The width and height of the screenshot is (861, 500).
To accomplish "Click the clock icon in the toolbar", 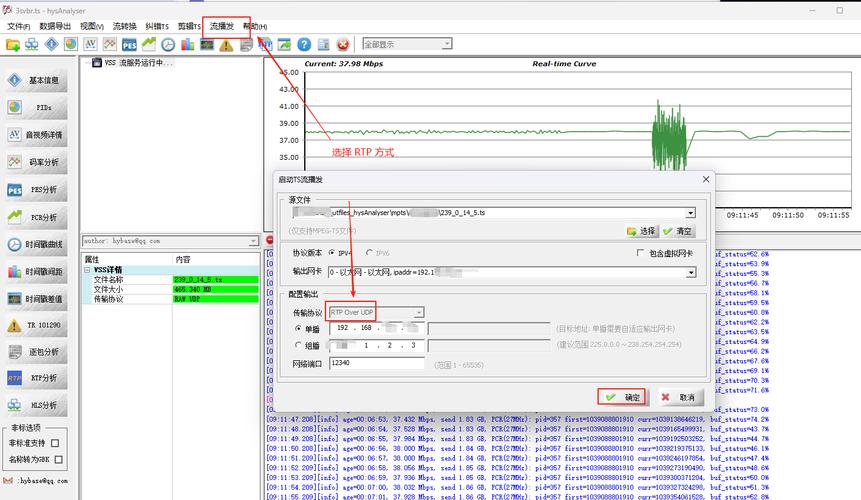I will 168,45.
